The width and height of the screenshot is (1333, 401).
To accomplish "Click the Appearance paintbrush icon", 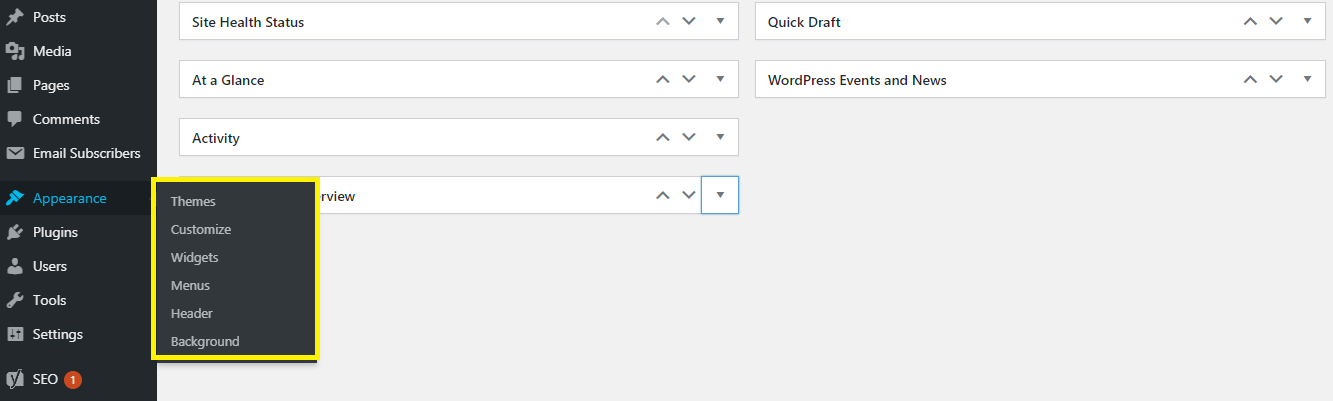I will (x=15, y=198).
